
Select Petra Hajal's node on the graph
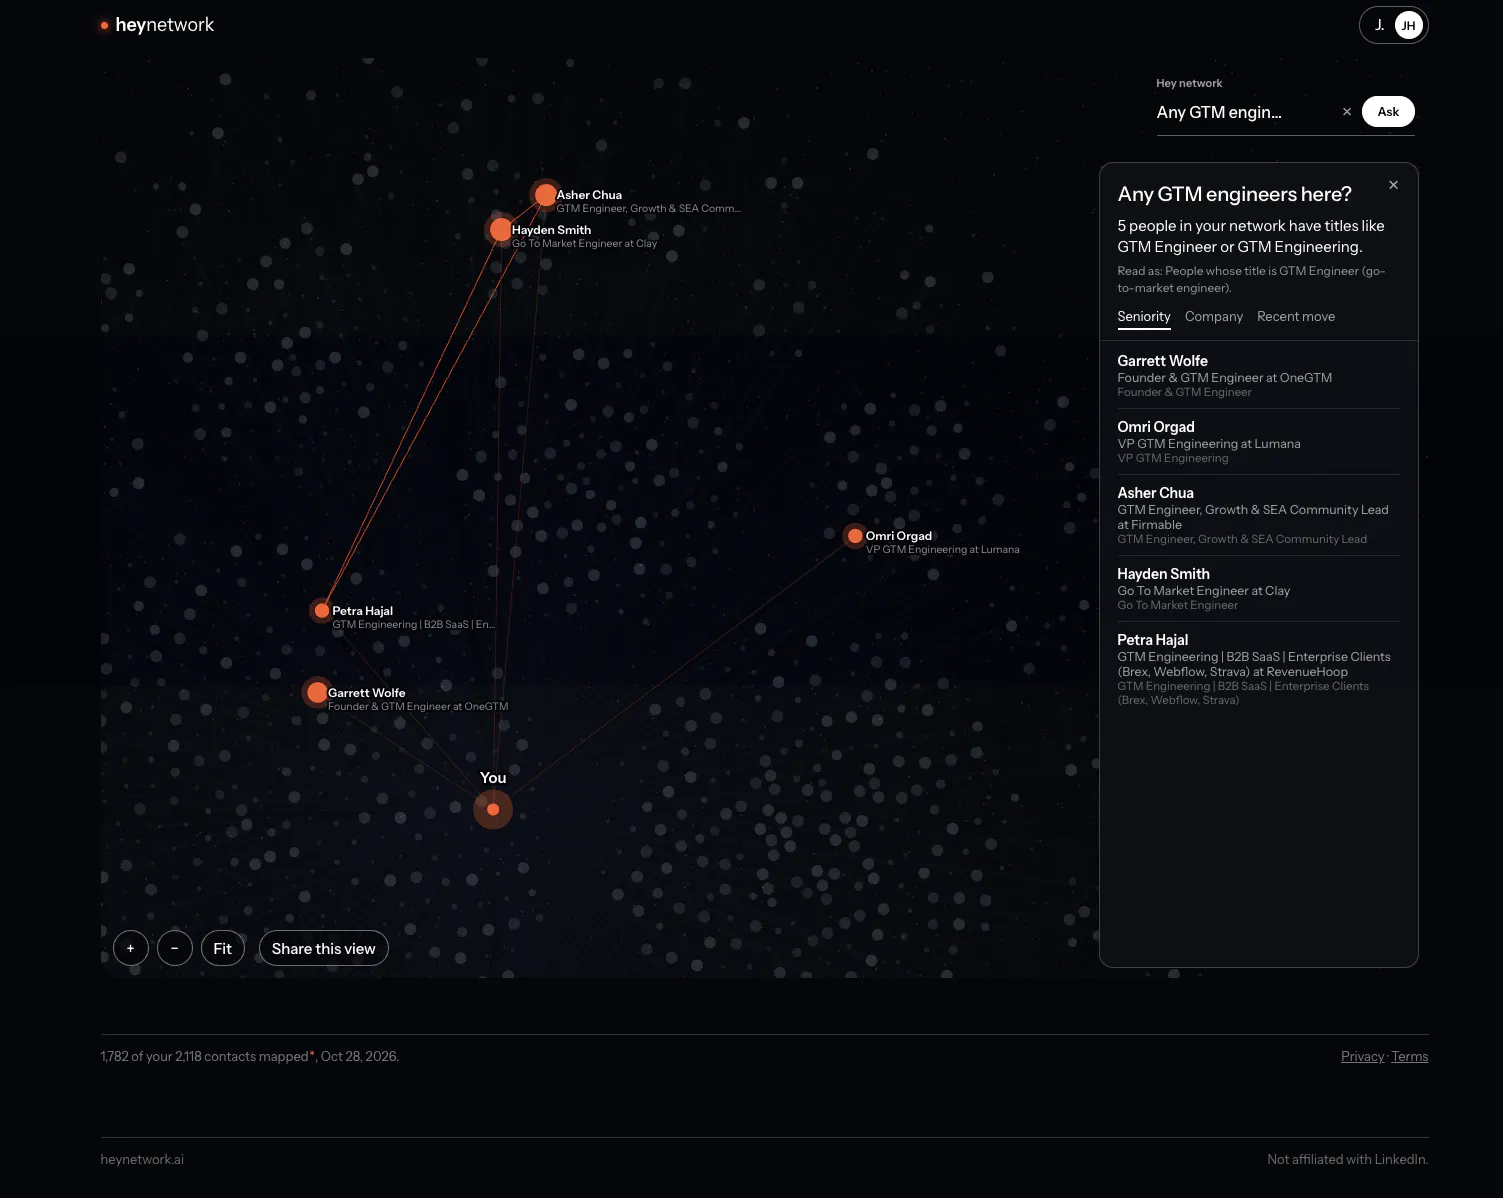click(x=322, y=610)
